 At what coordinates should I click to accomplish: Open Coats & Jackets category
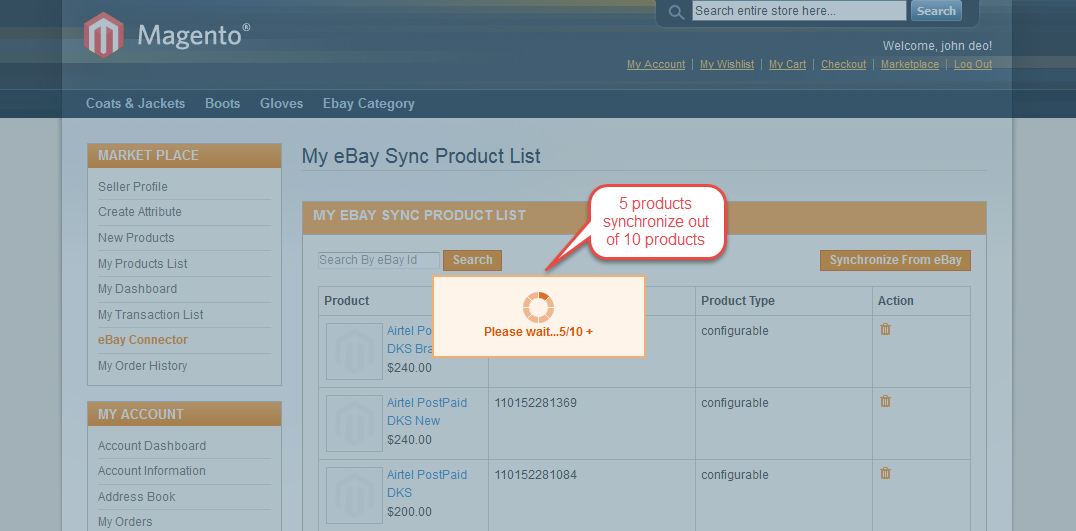tap(135, 104)
